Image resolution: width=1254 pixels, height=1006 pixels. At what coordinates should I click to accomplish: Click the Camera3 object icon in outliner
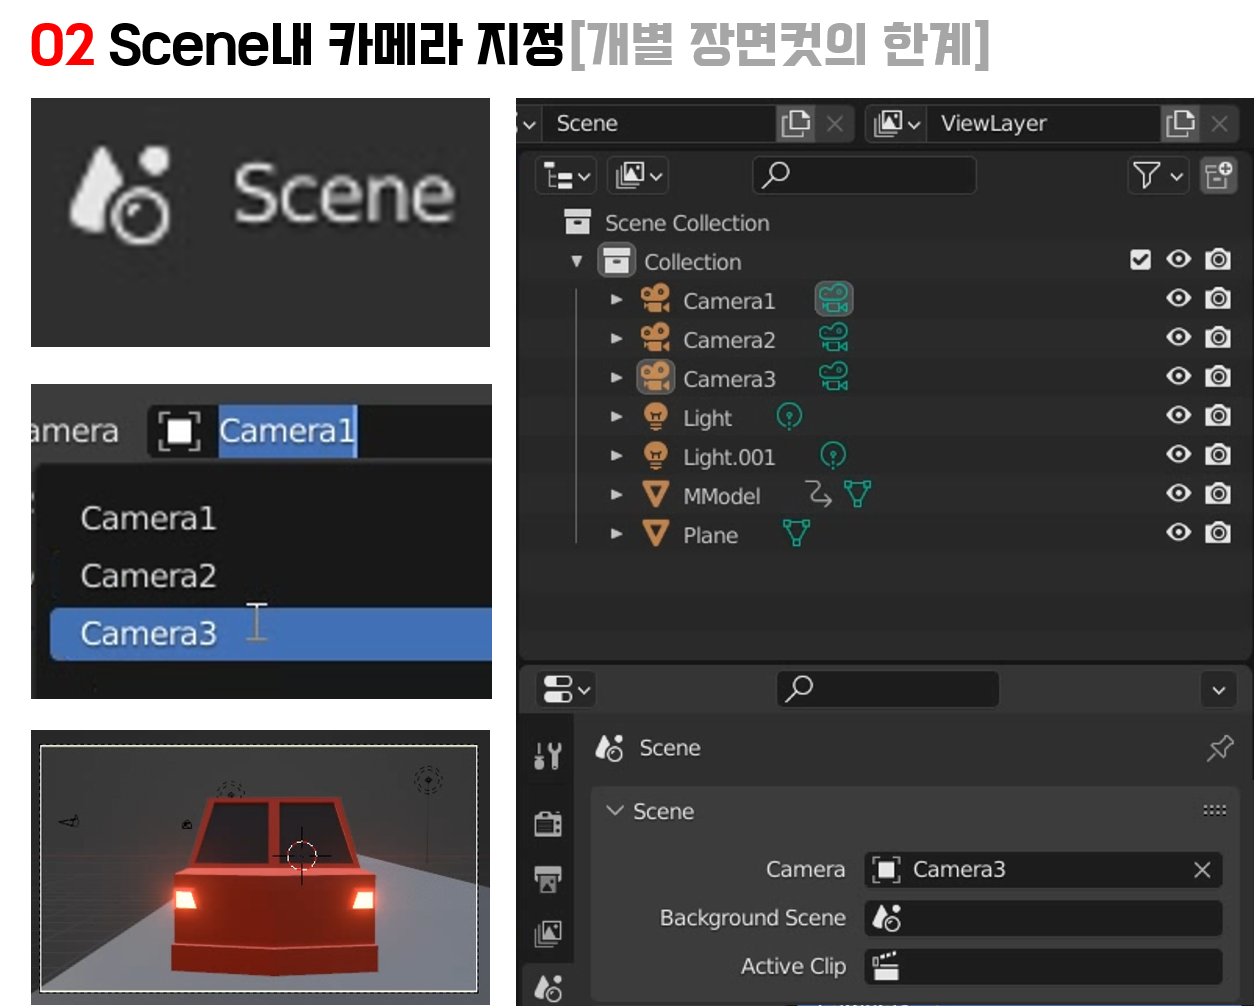[x=655, y=376]
